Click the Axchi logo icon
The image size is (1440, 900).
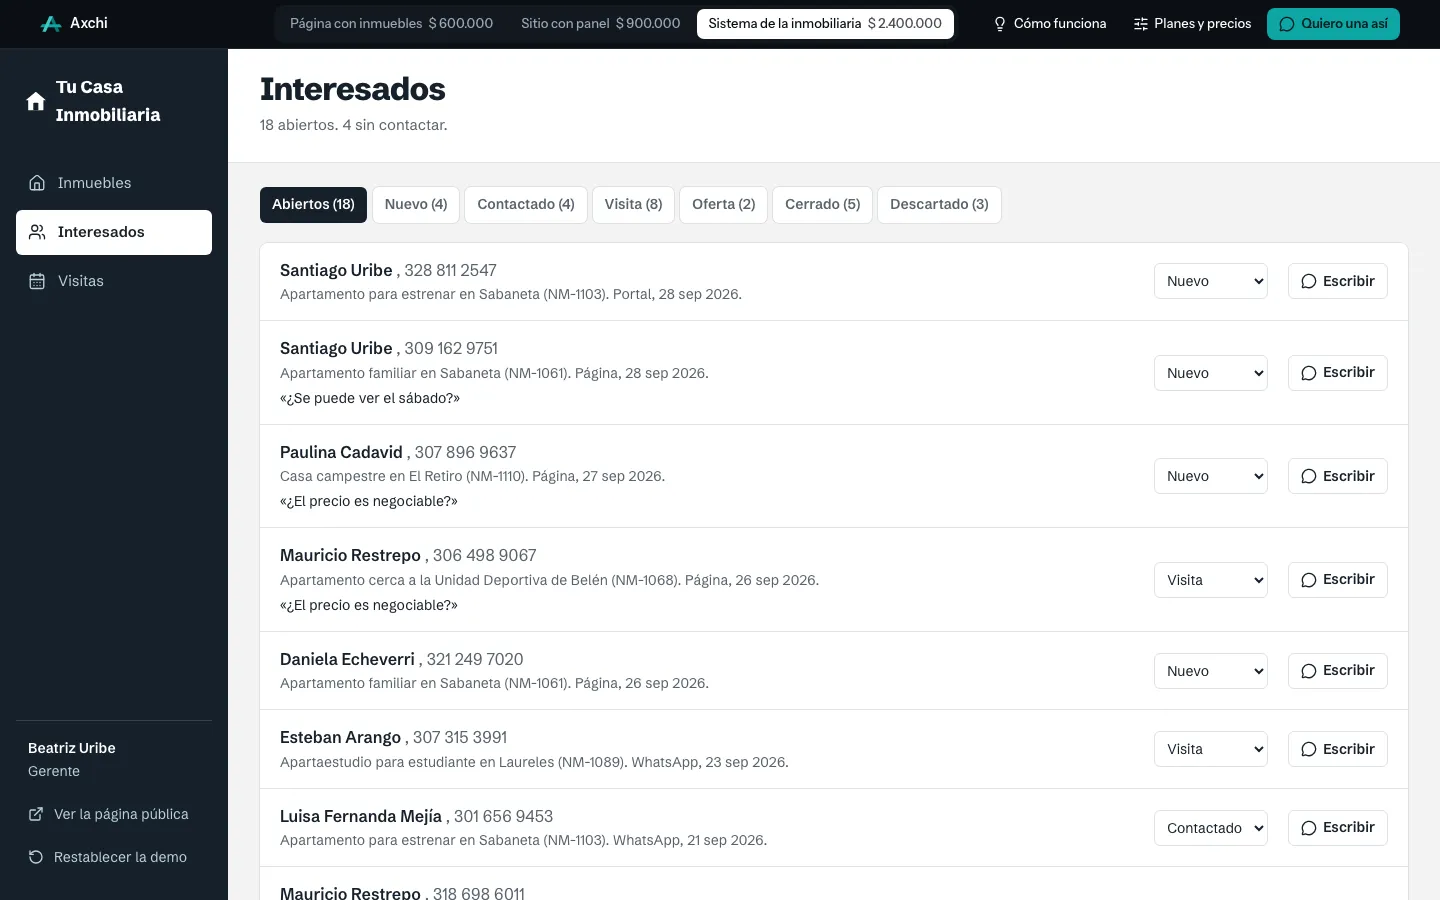[x=51, y=24]
